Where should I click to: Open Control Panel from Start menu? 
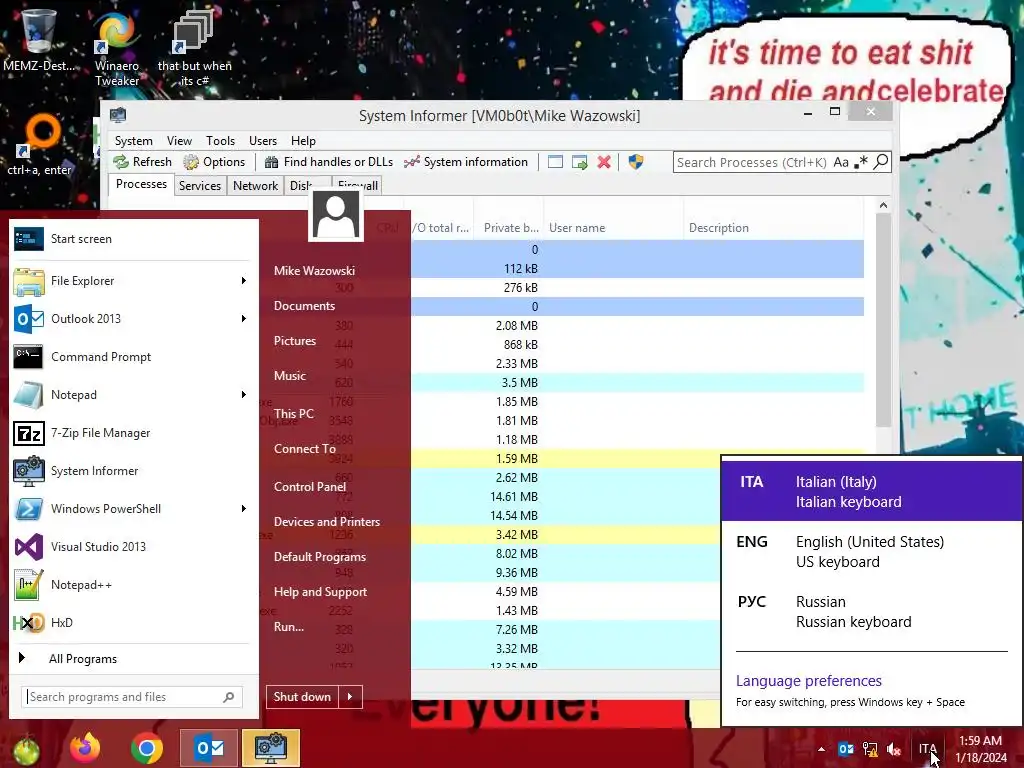point(310,487)
